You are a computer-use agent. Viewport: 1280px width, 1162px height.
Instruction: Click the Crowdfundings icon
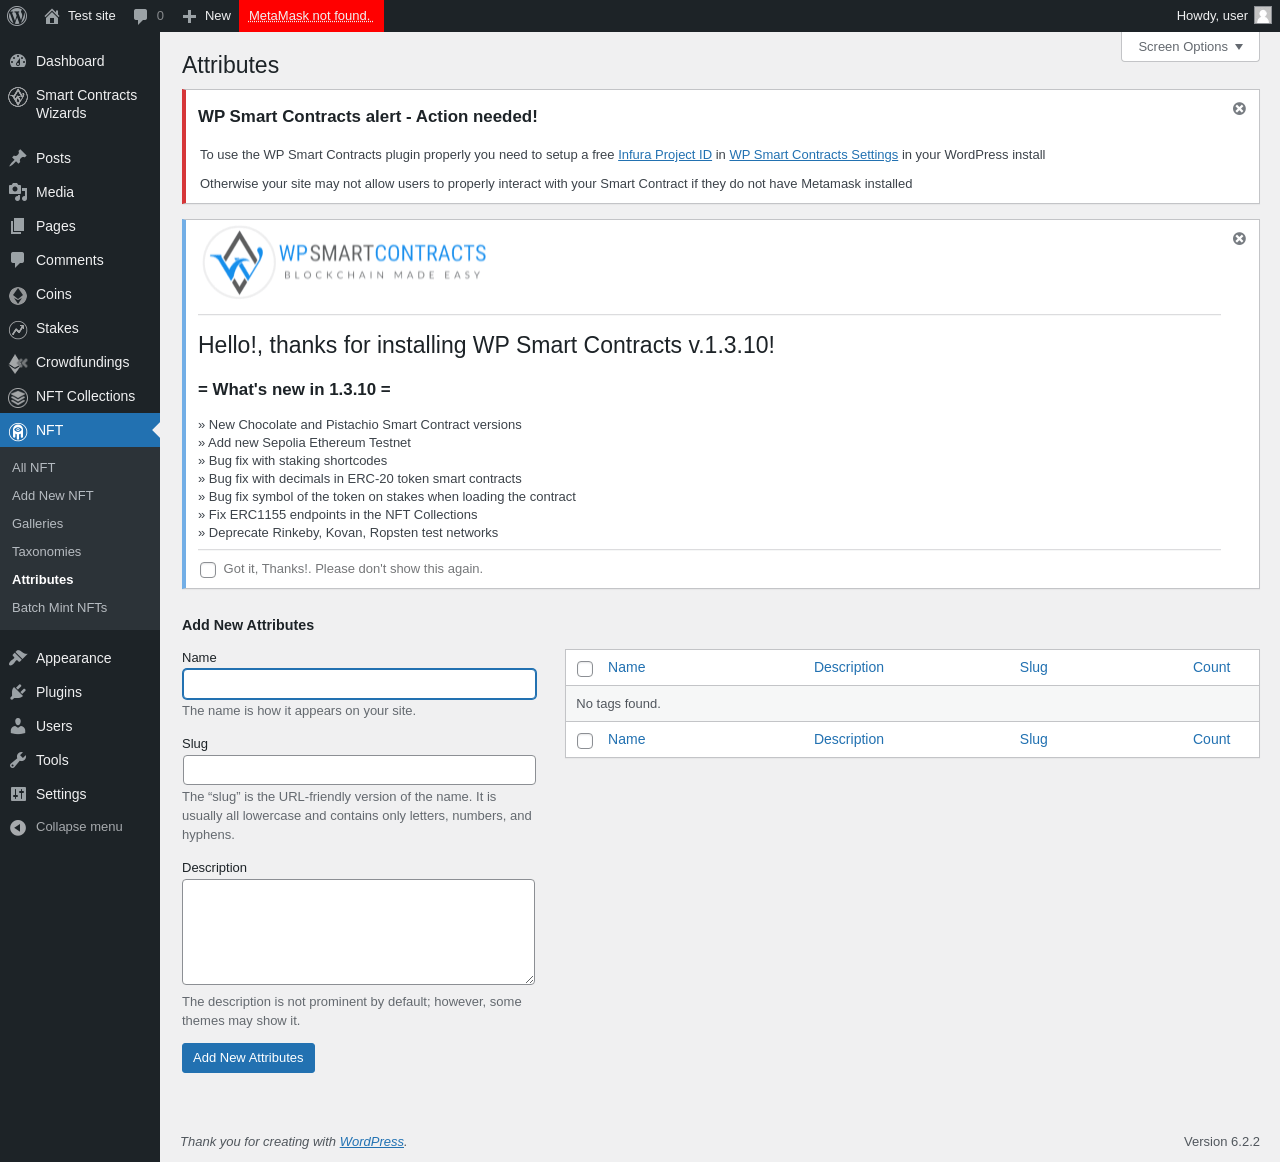point(18,363)
